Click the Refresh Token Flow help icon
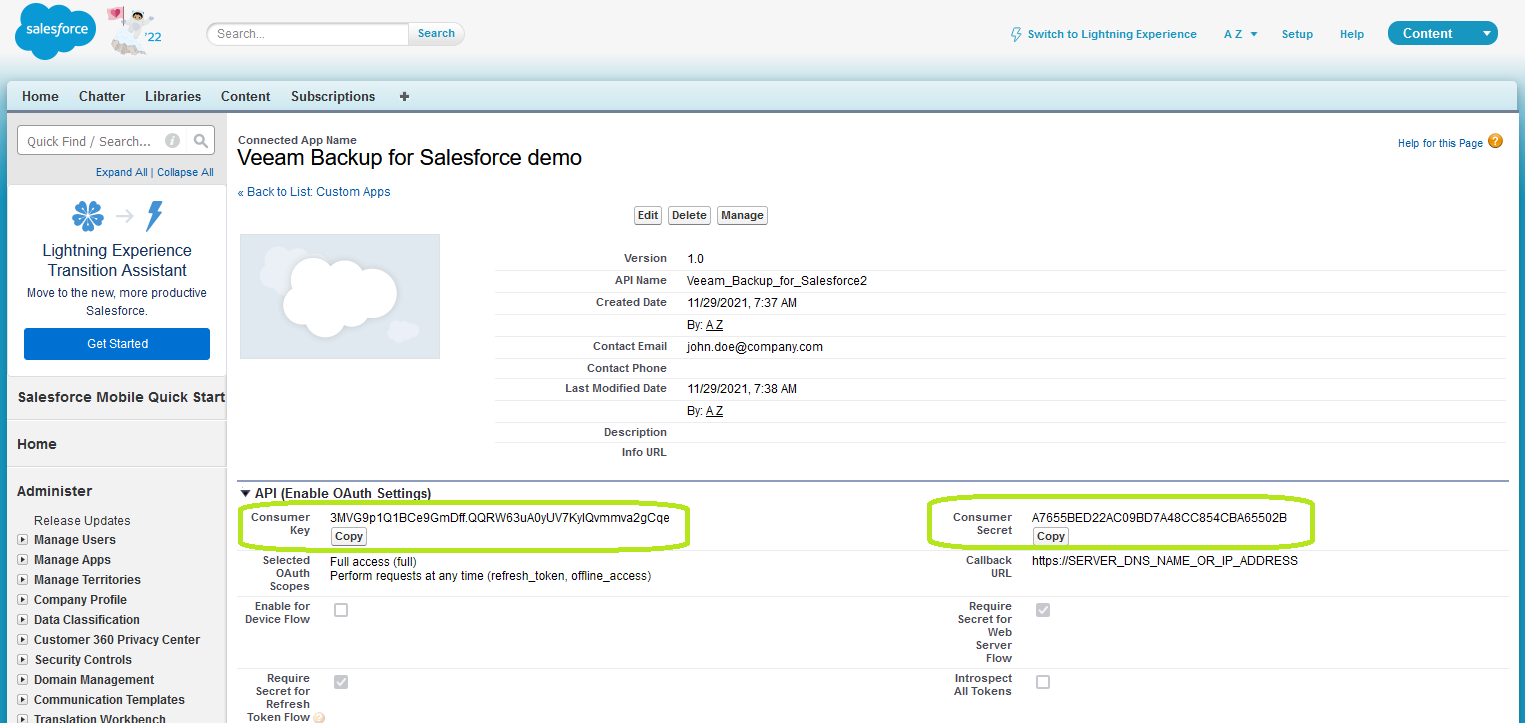 (319, 718)
